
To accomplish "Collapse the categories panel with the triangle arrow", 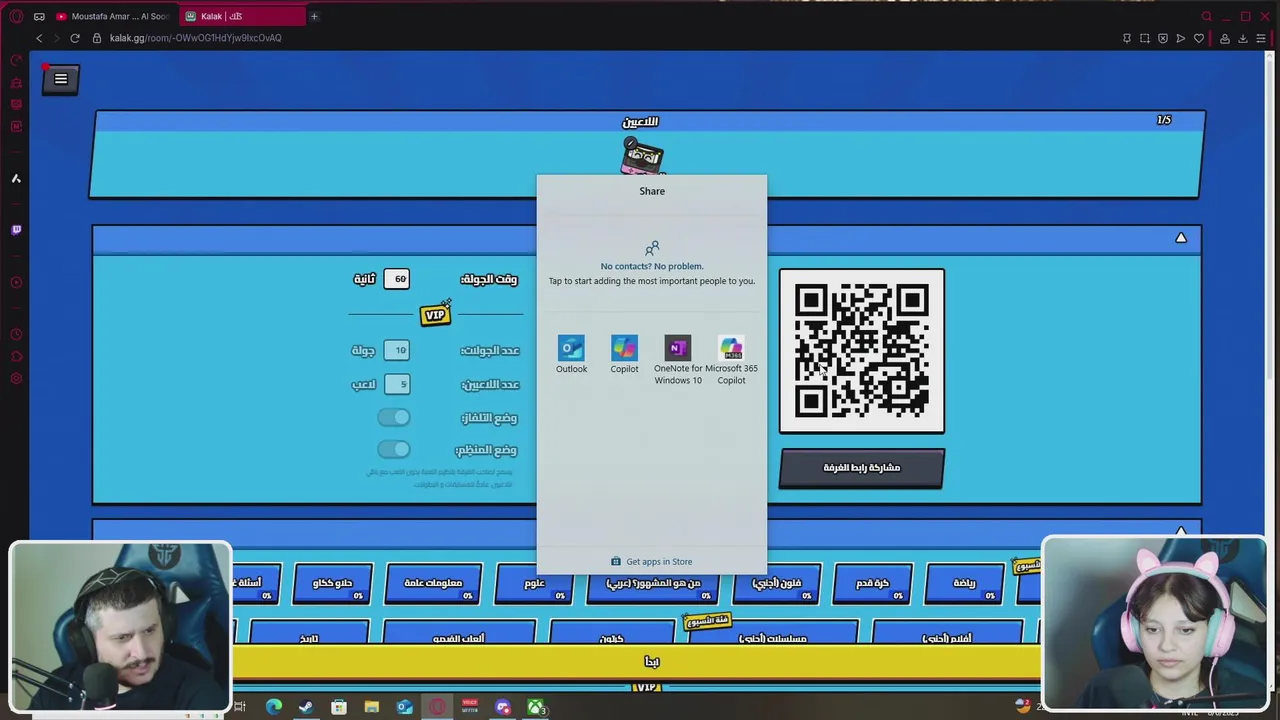I will (x=1181, y=531).
